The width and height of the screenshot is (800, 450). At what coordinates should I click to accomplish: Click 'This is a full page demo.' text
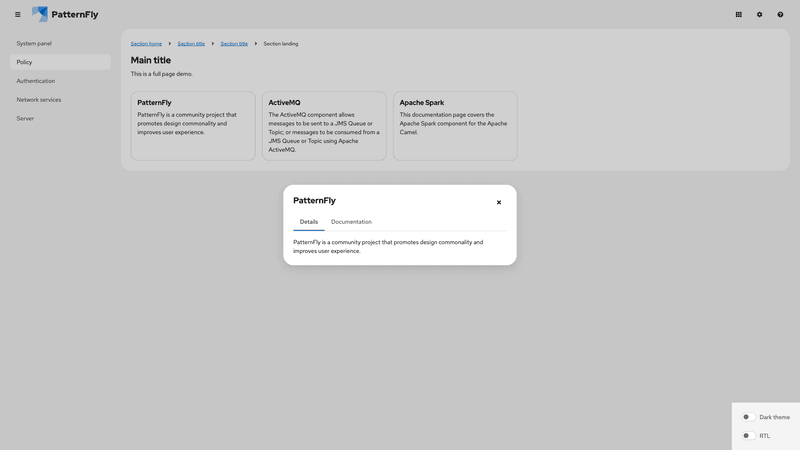click(162, 74)
